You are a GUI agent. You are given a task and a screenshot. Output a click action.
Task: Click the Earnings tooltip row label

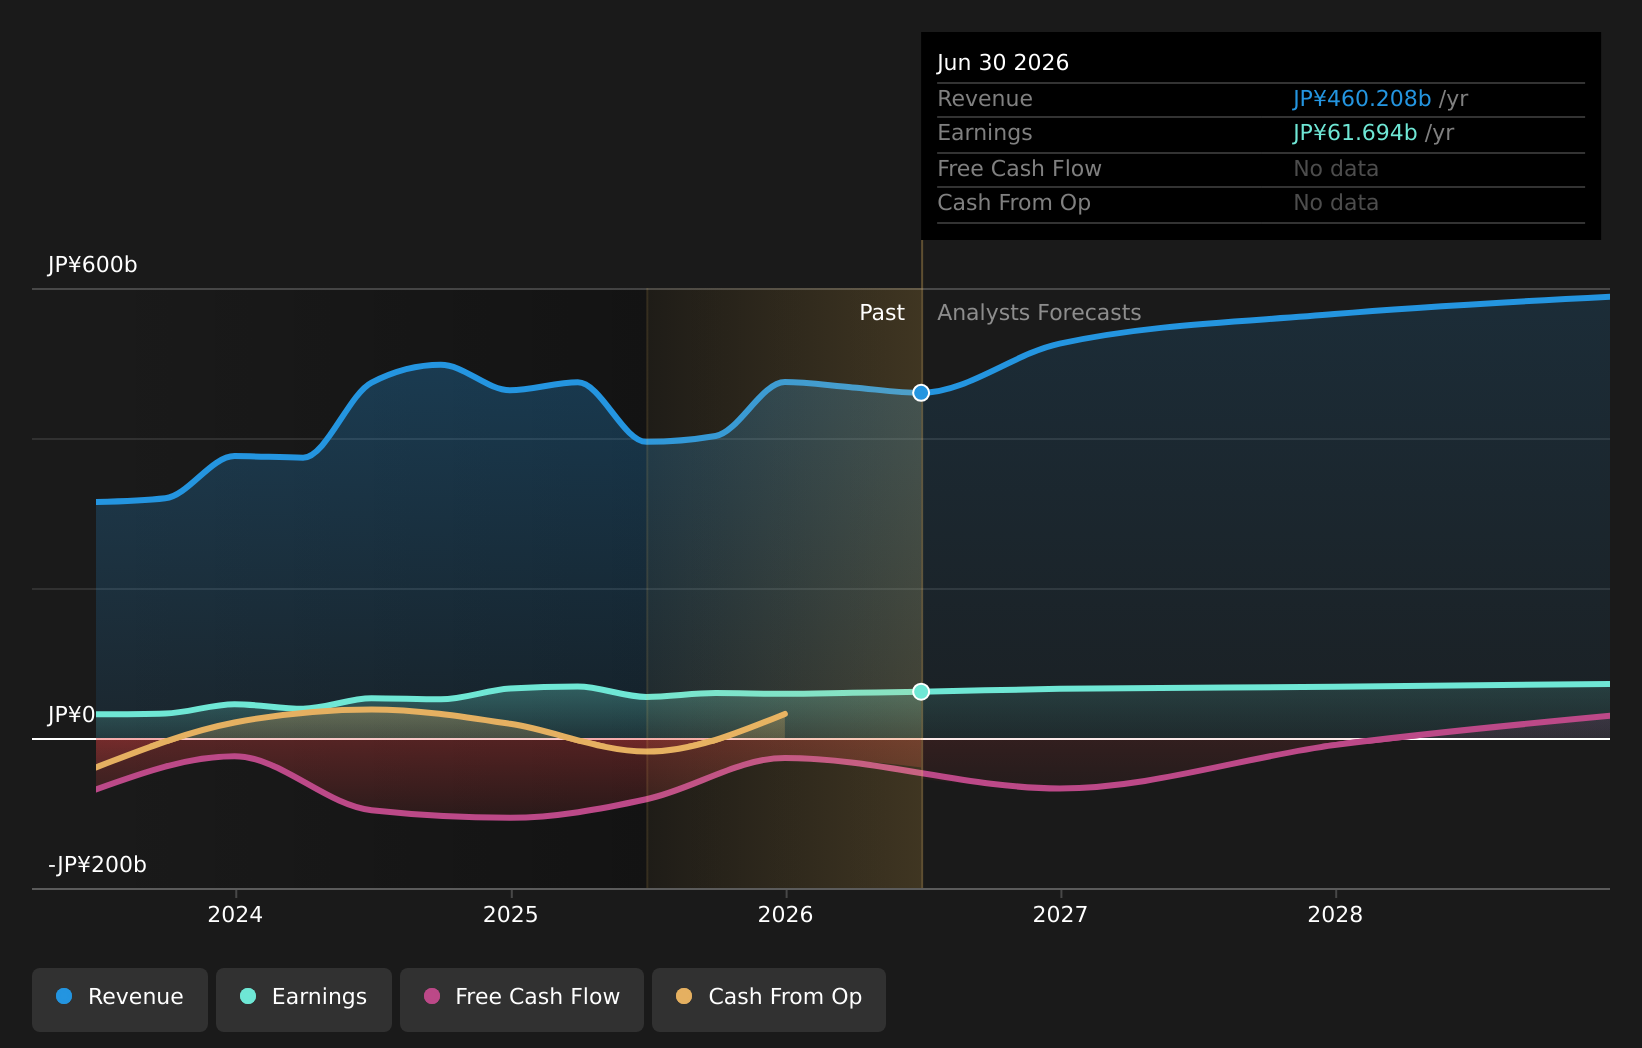985,133
